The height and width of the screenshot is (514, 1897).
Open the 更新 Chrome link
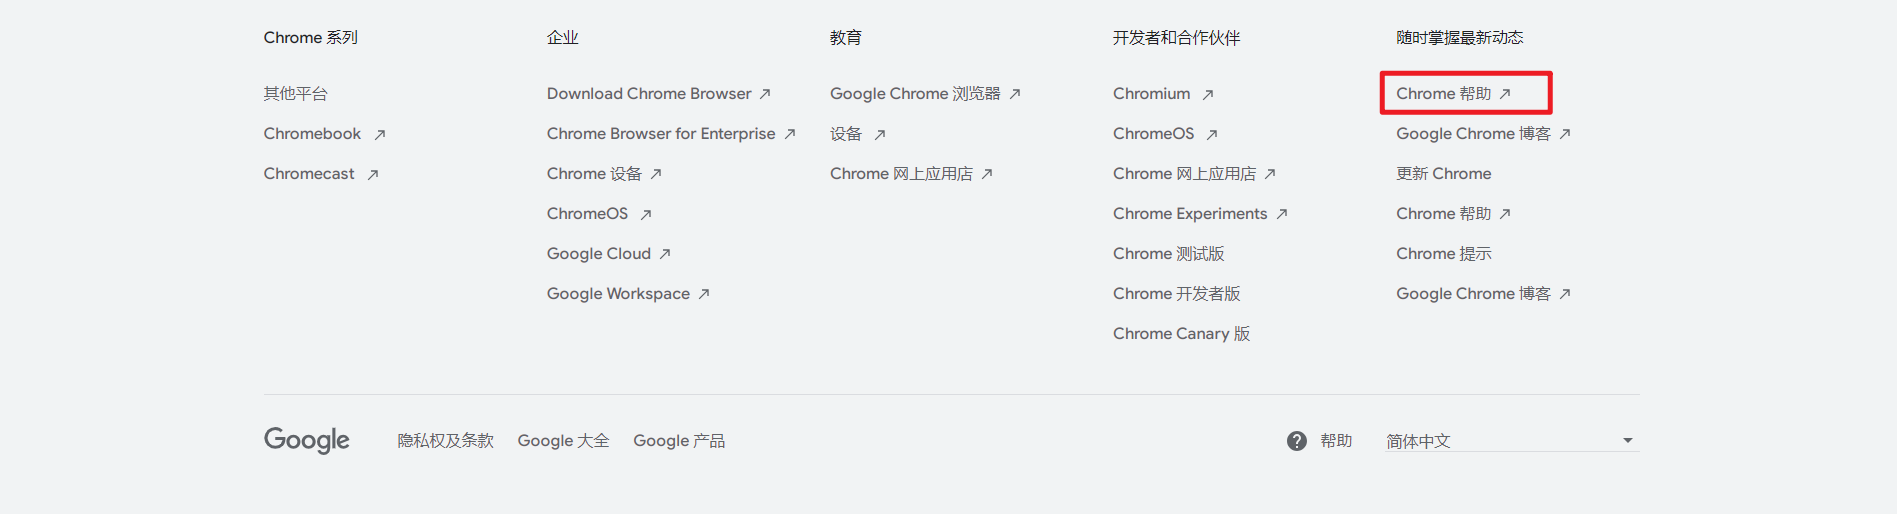(x=1443, y=174)
